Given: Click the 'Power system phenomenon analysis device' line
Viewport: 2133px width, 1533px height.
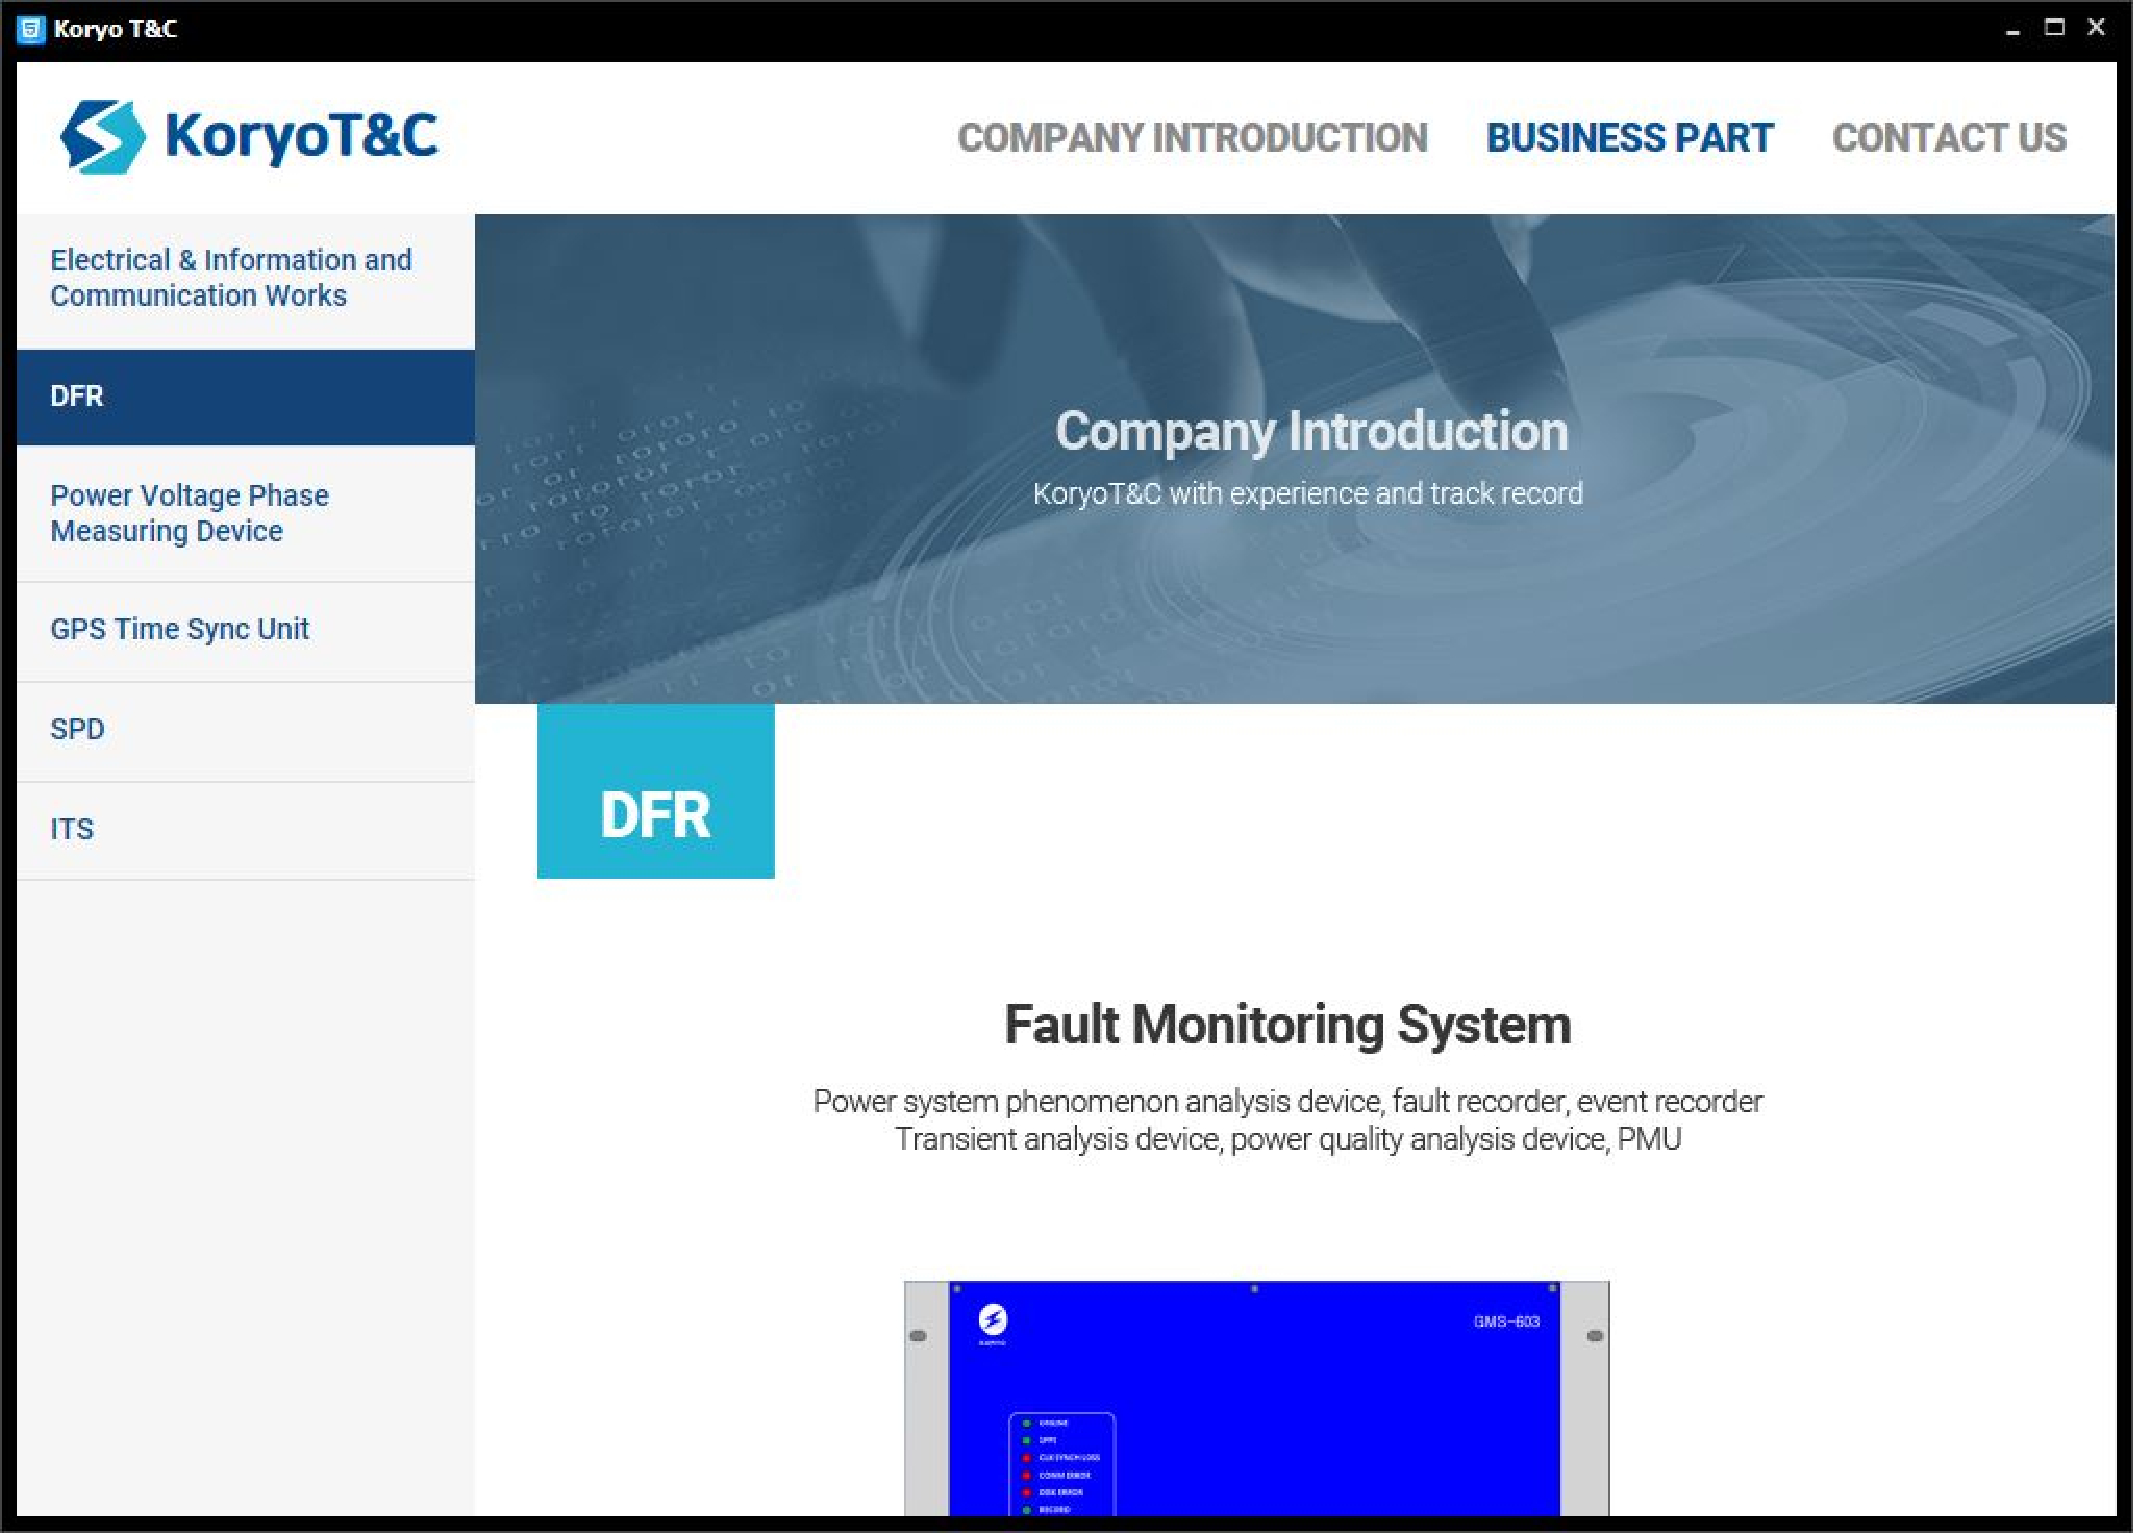Looking at the screenshot, I should [1288, 1102].
